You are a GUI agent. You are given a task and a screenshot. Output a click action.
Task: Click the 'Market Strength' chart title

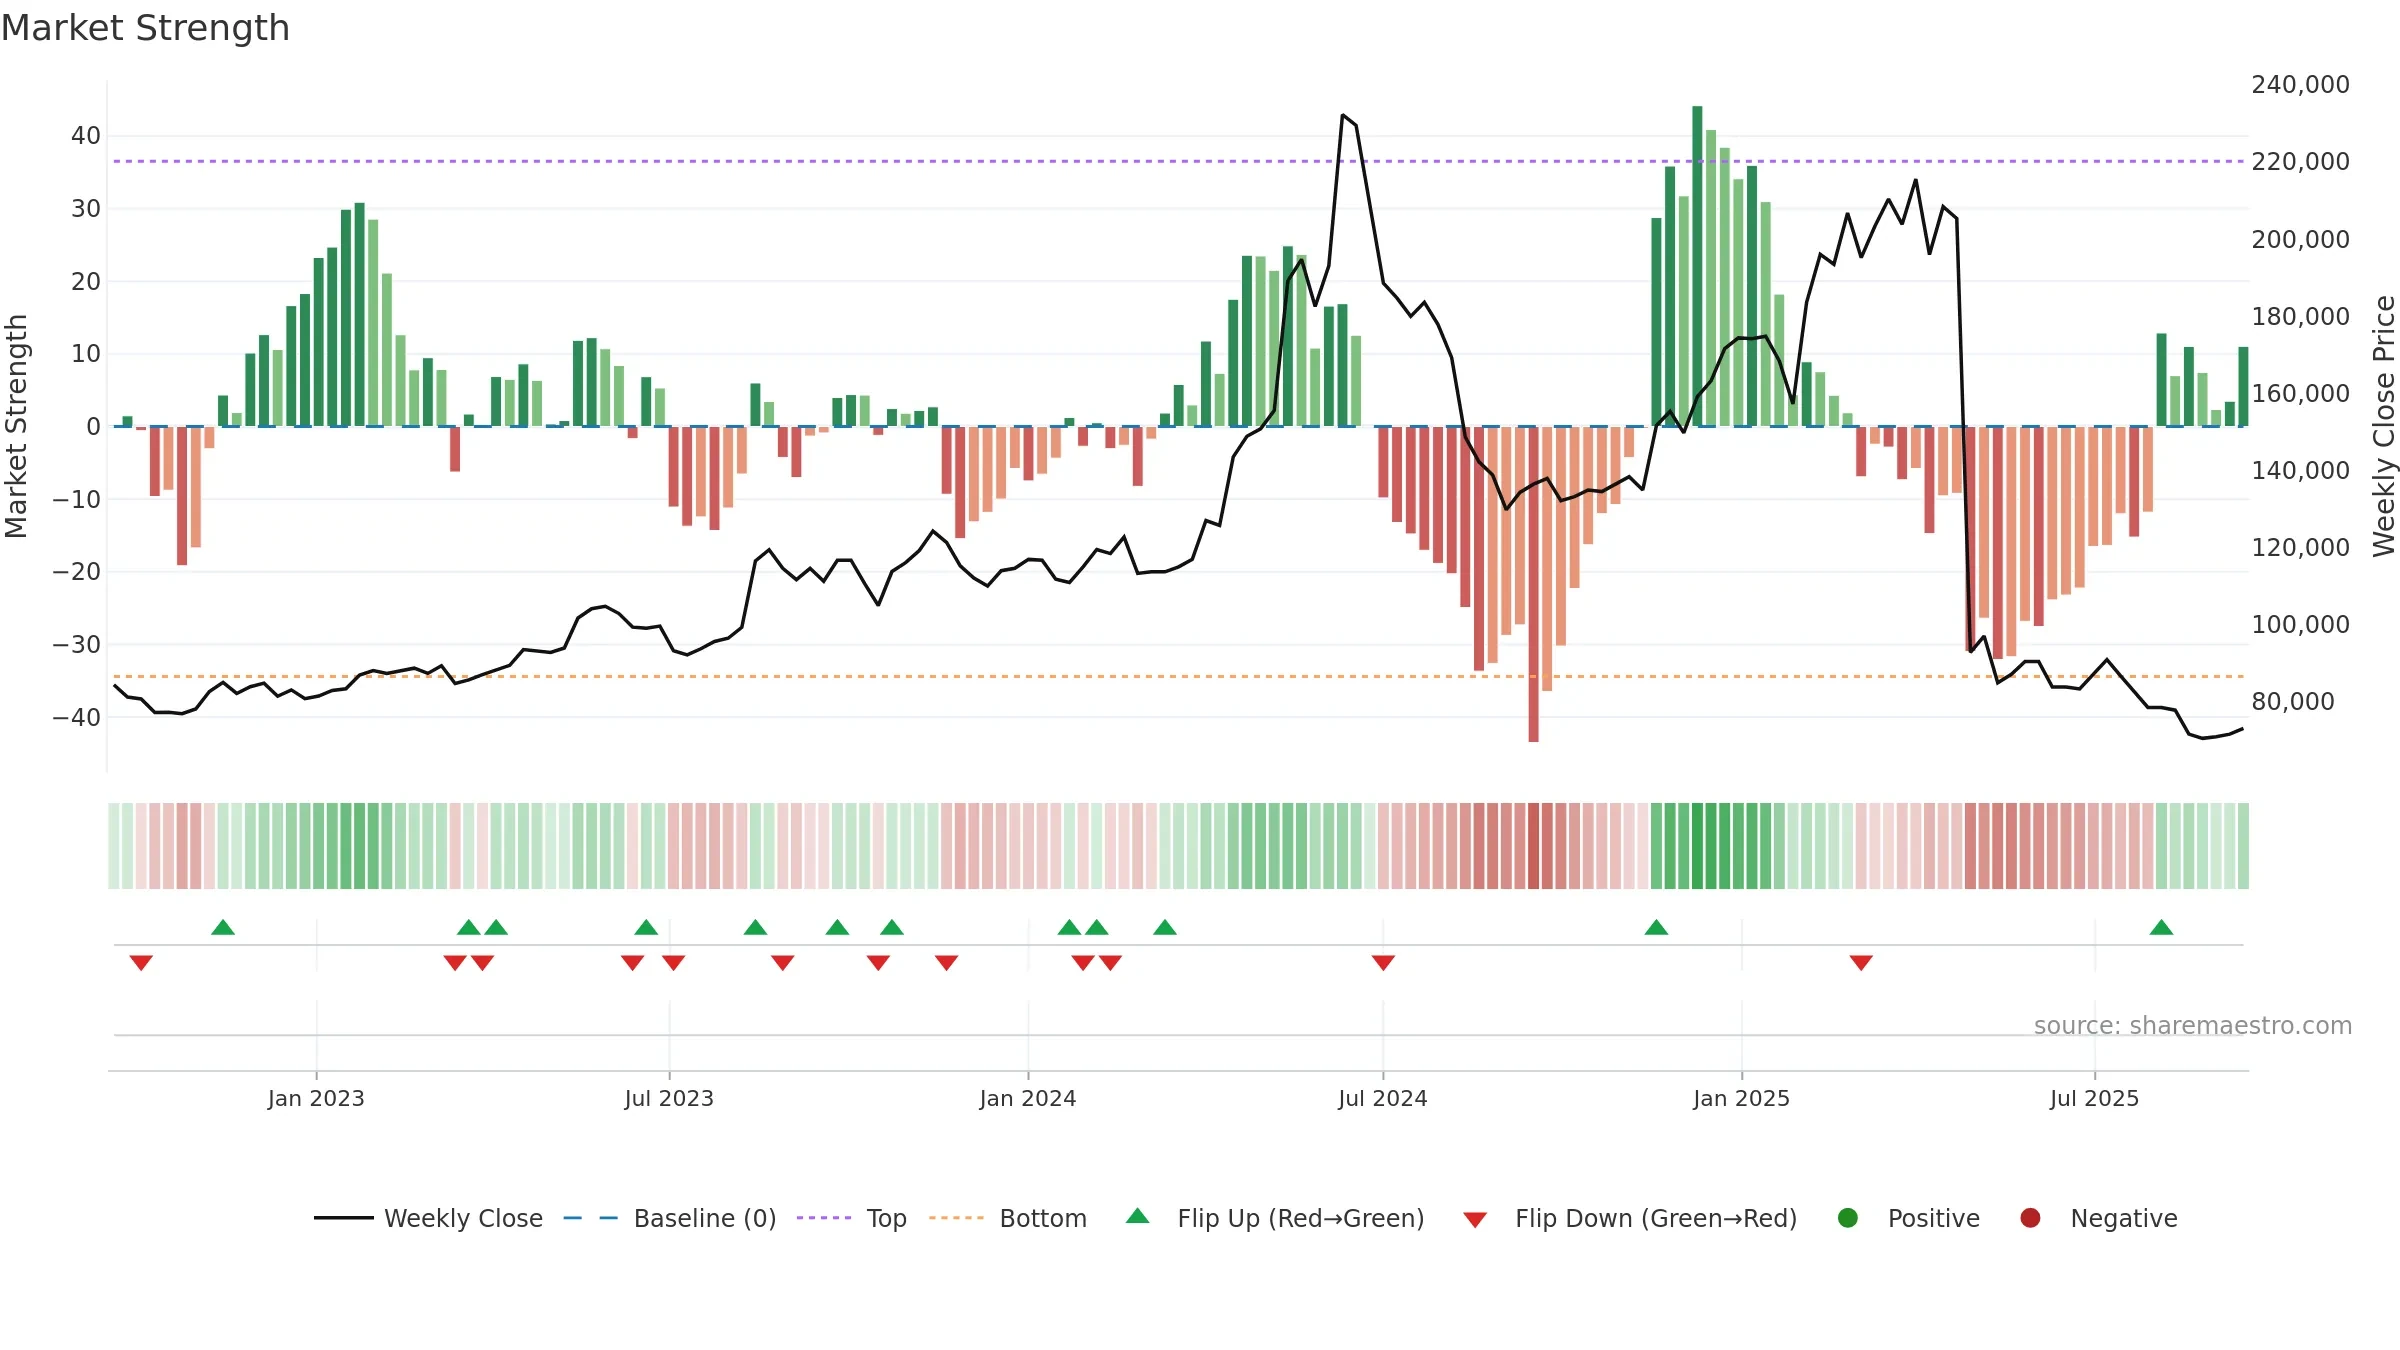coord(145,28)
